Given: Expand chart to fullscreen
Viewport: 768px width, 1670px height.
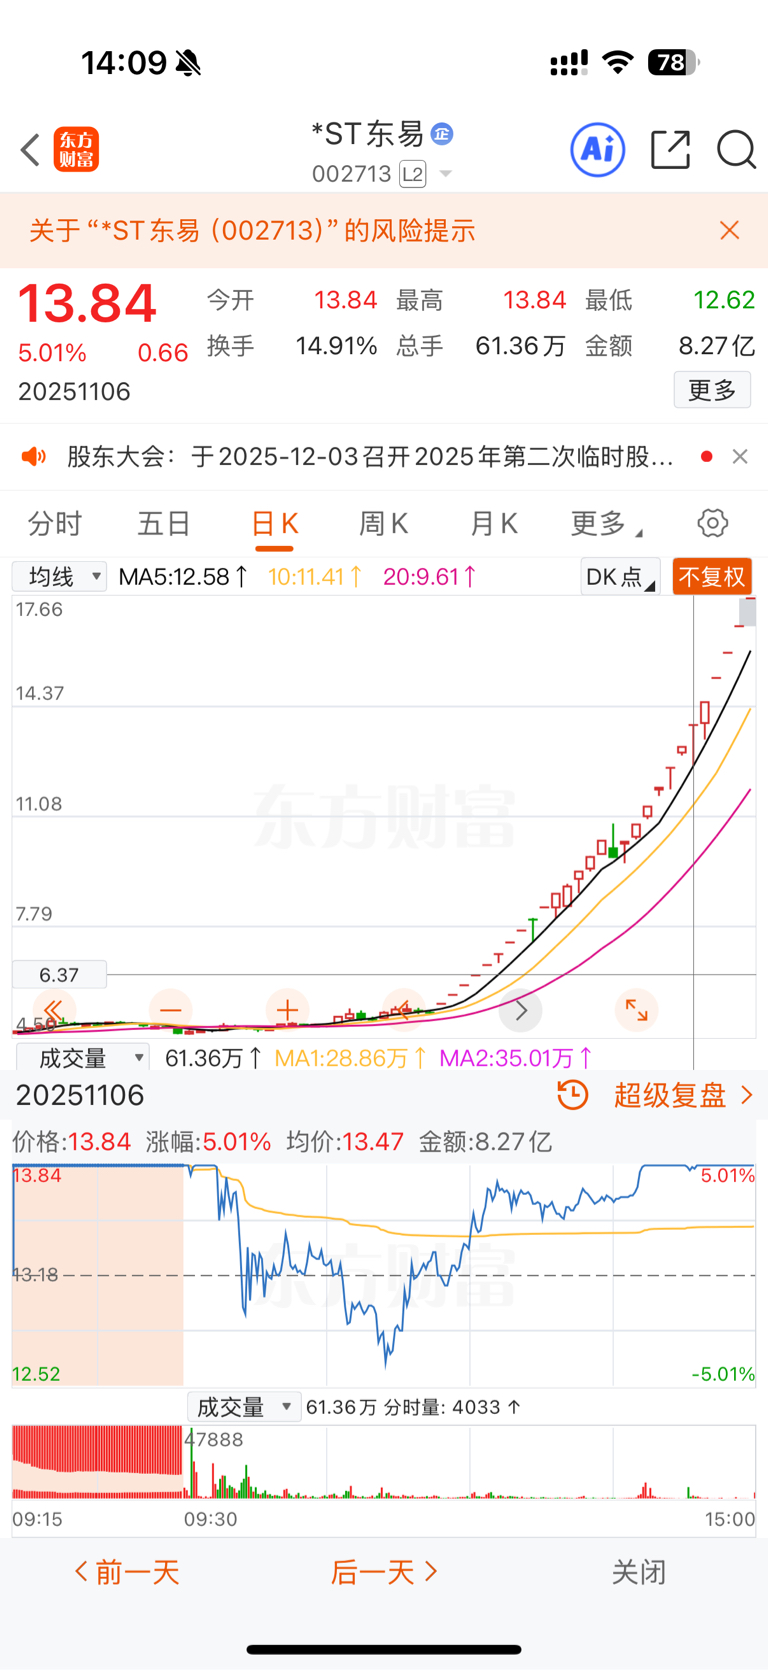Looking at the screenshot, I should [x=637, y=1010].
